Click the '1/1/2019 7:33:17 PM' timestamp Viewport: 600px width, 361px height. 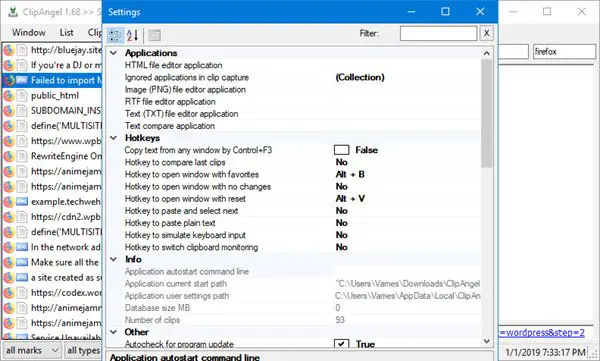point(545,352)
